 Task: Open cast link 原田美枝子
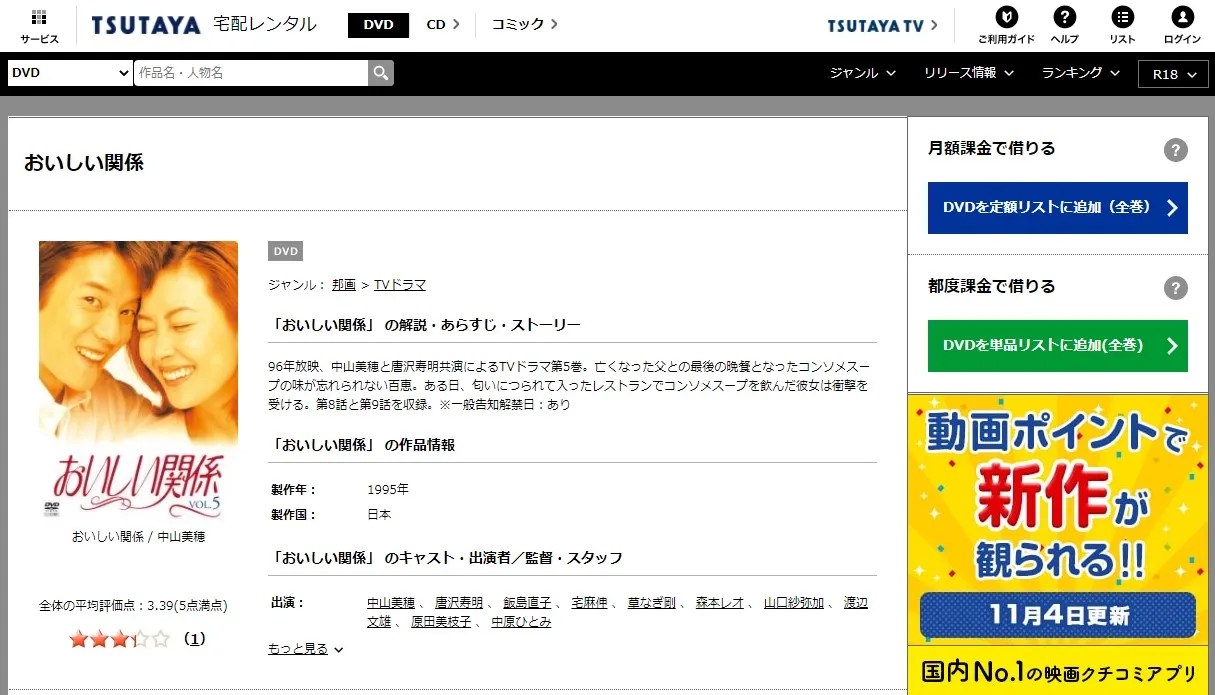441,622
